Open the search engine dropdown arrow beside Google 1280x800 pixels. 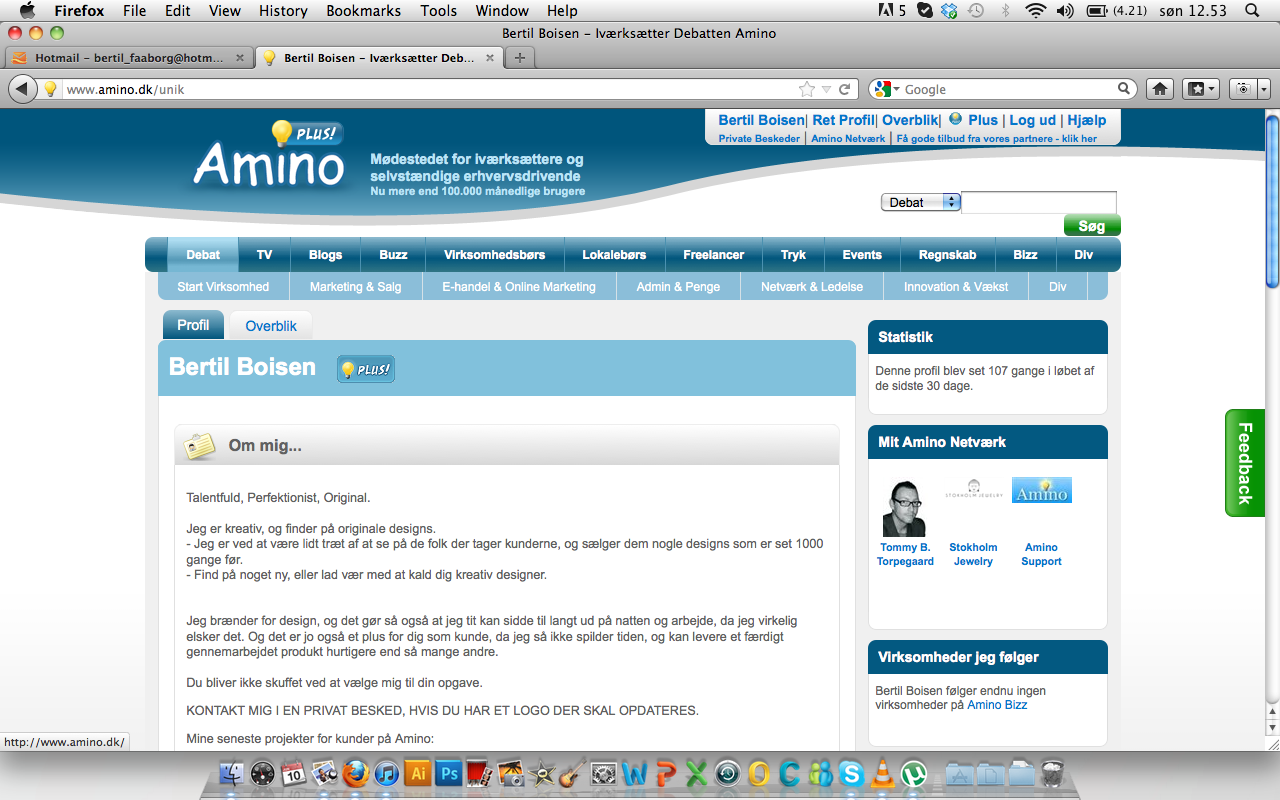[x=896, y=89]
